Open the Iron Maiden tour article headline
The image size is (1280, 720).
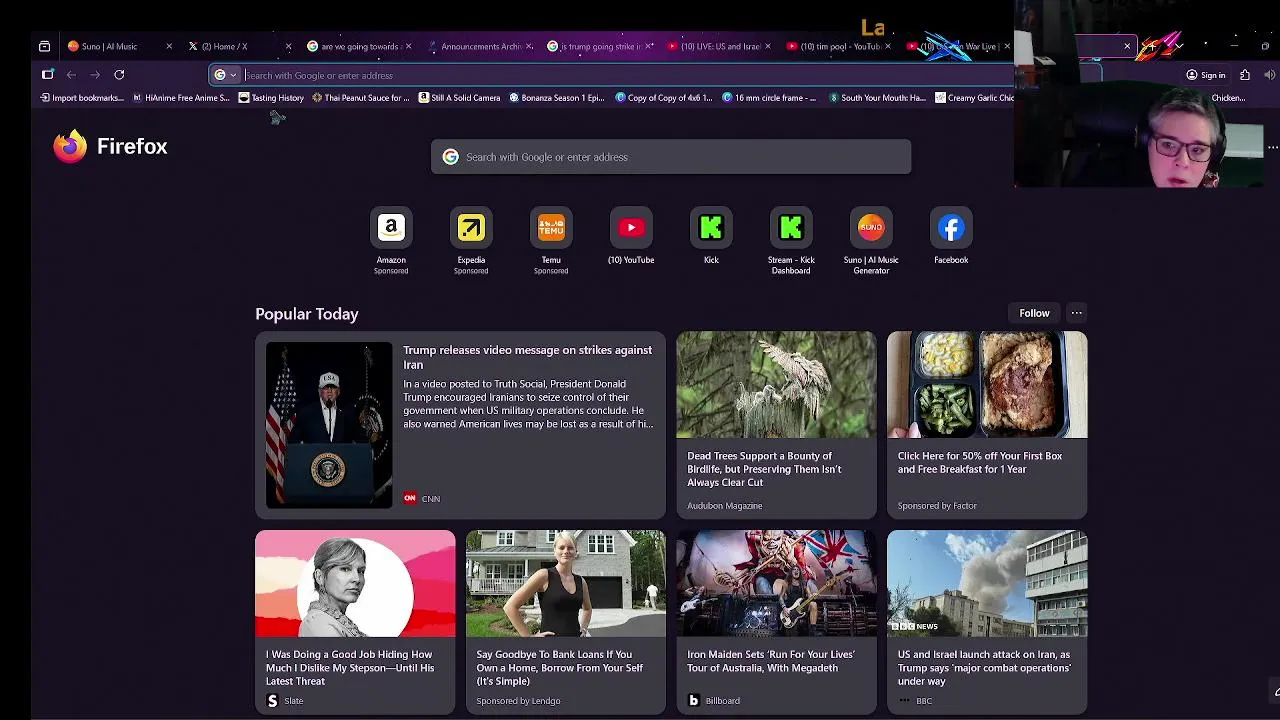[771, 661]
